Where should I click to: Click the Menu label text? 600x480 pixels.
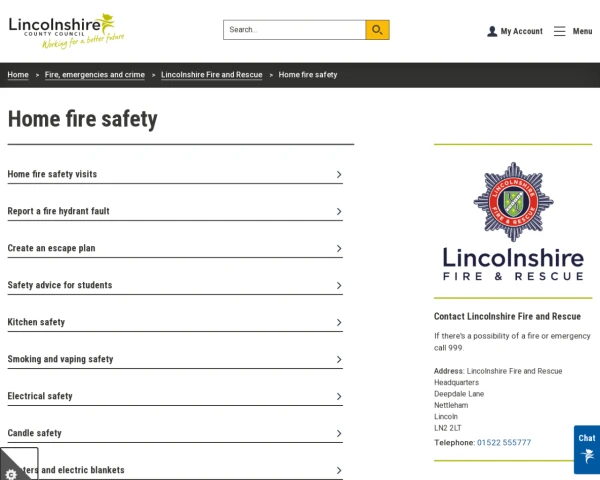pos(582,31)
